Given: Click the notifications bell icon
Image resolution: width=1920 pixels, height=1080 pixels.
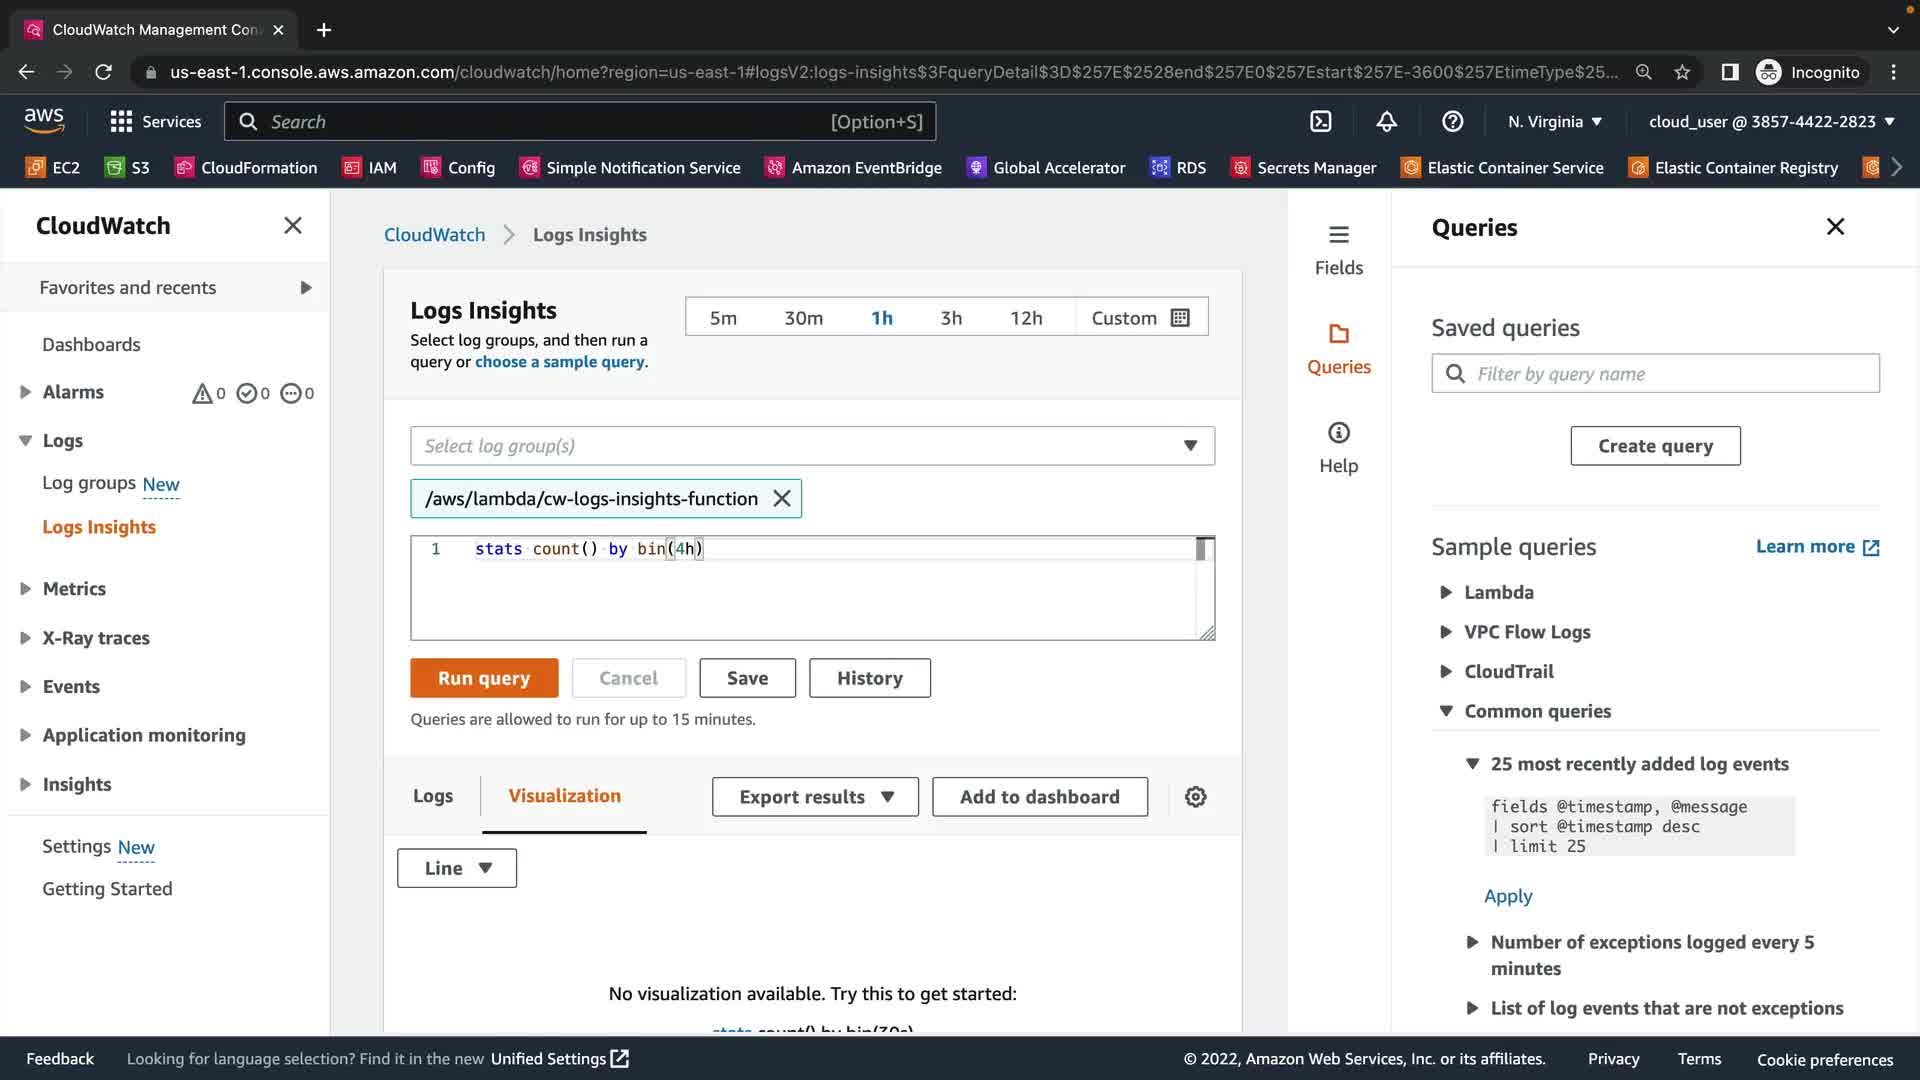Looking at the screenshot, I should pyautogui.click(x=1386, y=122).
